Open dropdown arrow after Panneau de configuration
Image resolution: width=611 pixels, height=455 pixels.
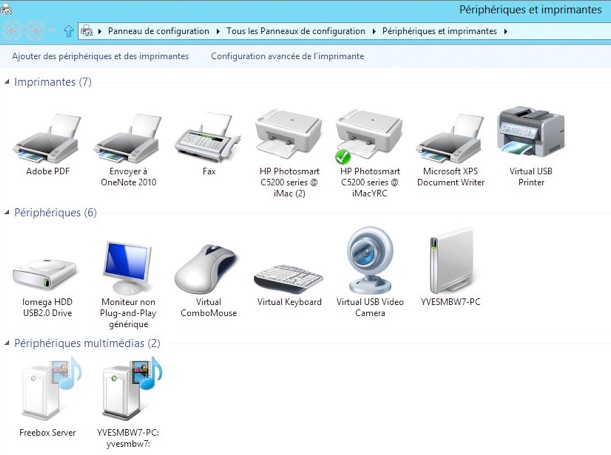point(218,31)
